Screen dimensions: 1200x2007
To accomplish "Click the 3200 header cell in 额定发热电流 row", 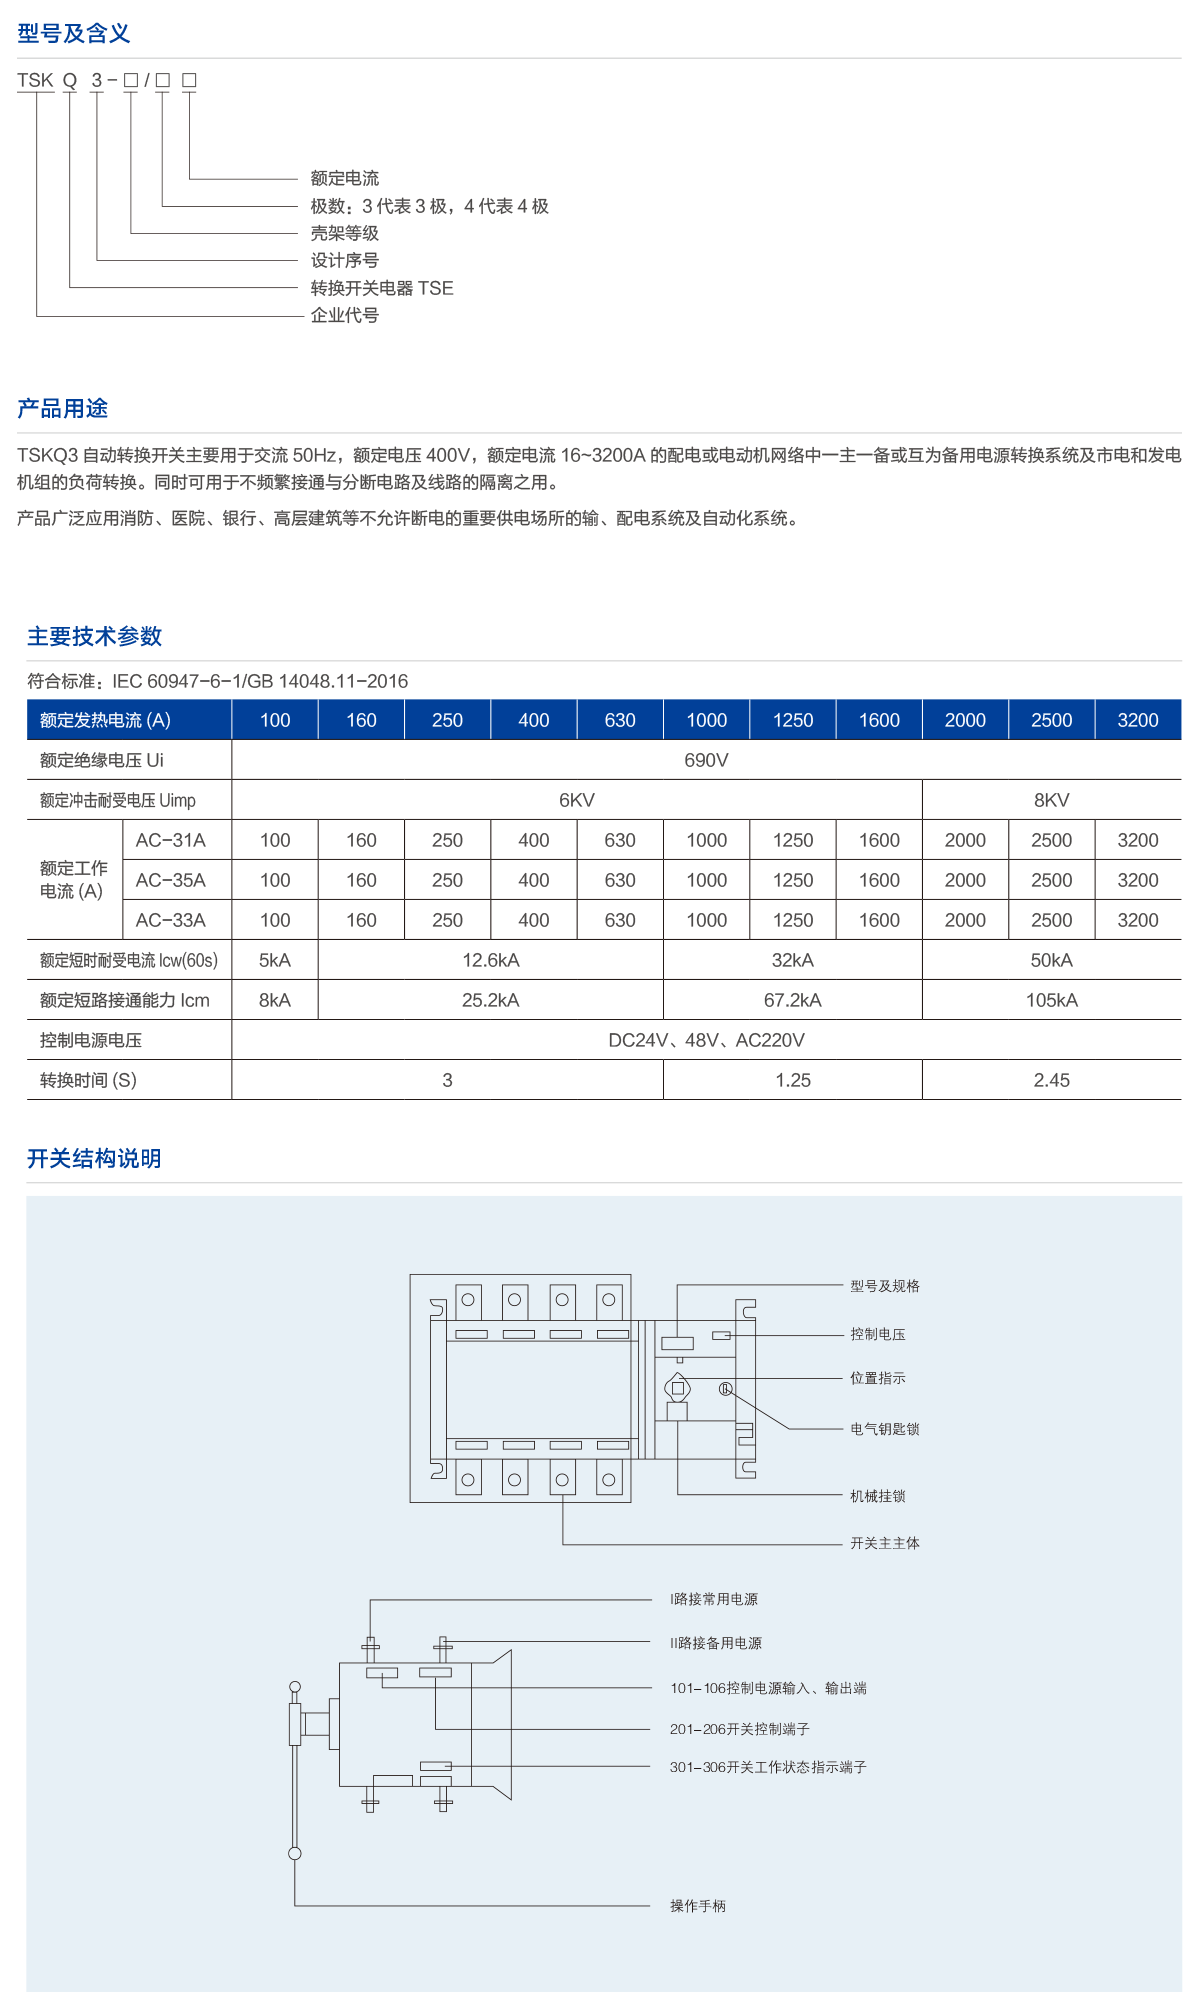I will tap(1138, 720).
